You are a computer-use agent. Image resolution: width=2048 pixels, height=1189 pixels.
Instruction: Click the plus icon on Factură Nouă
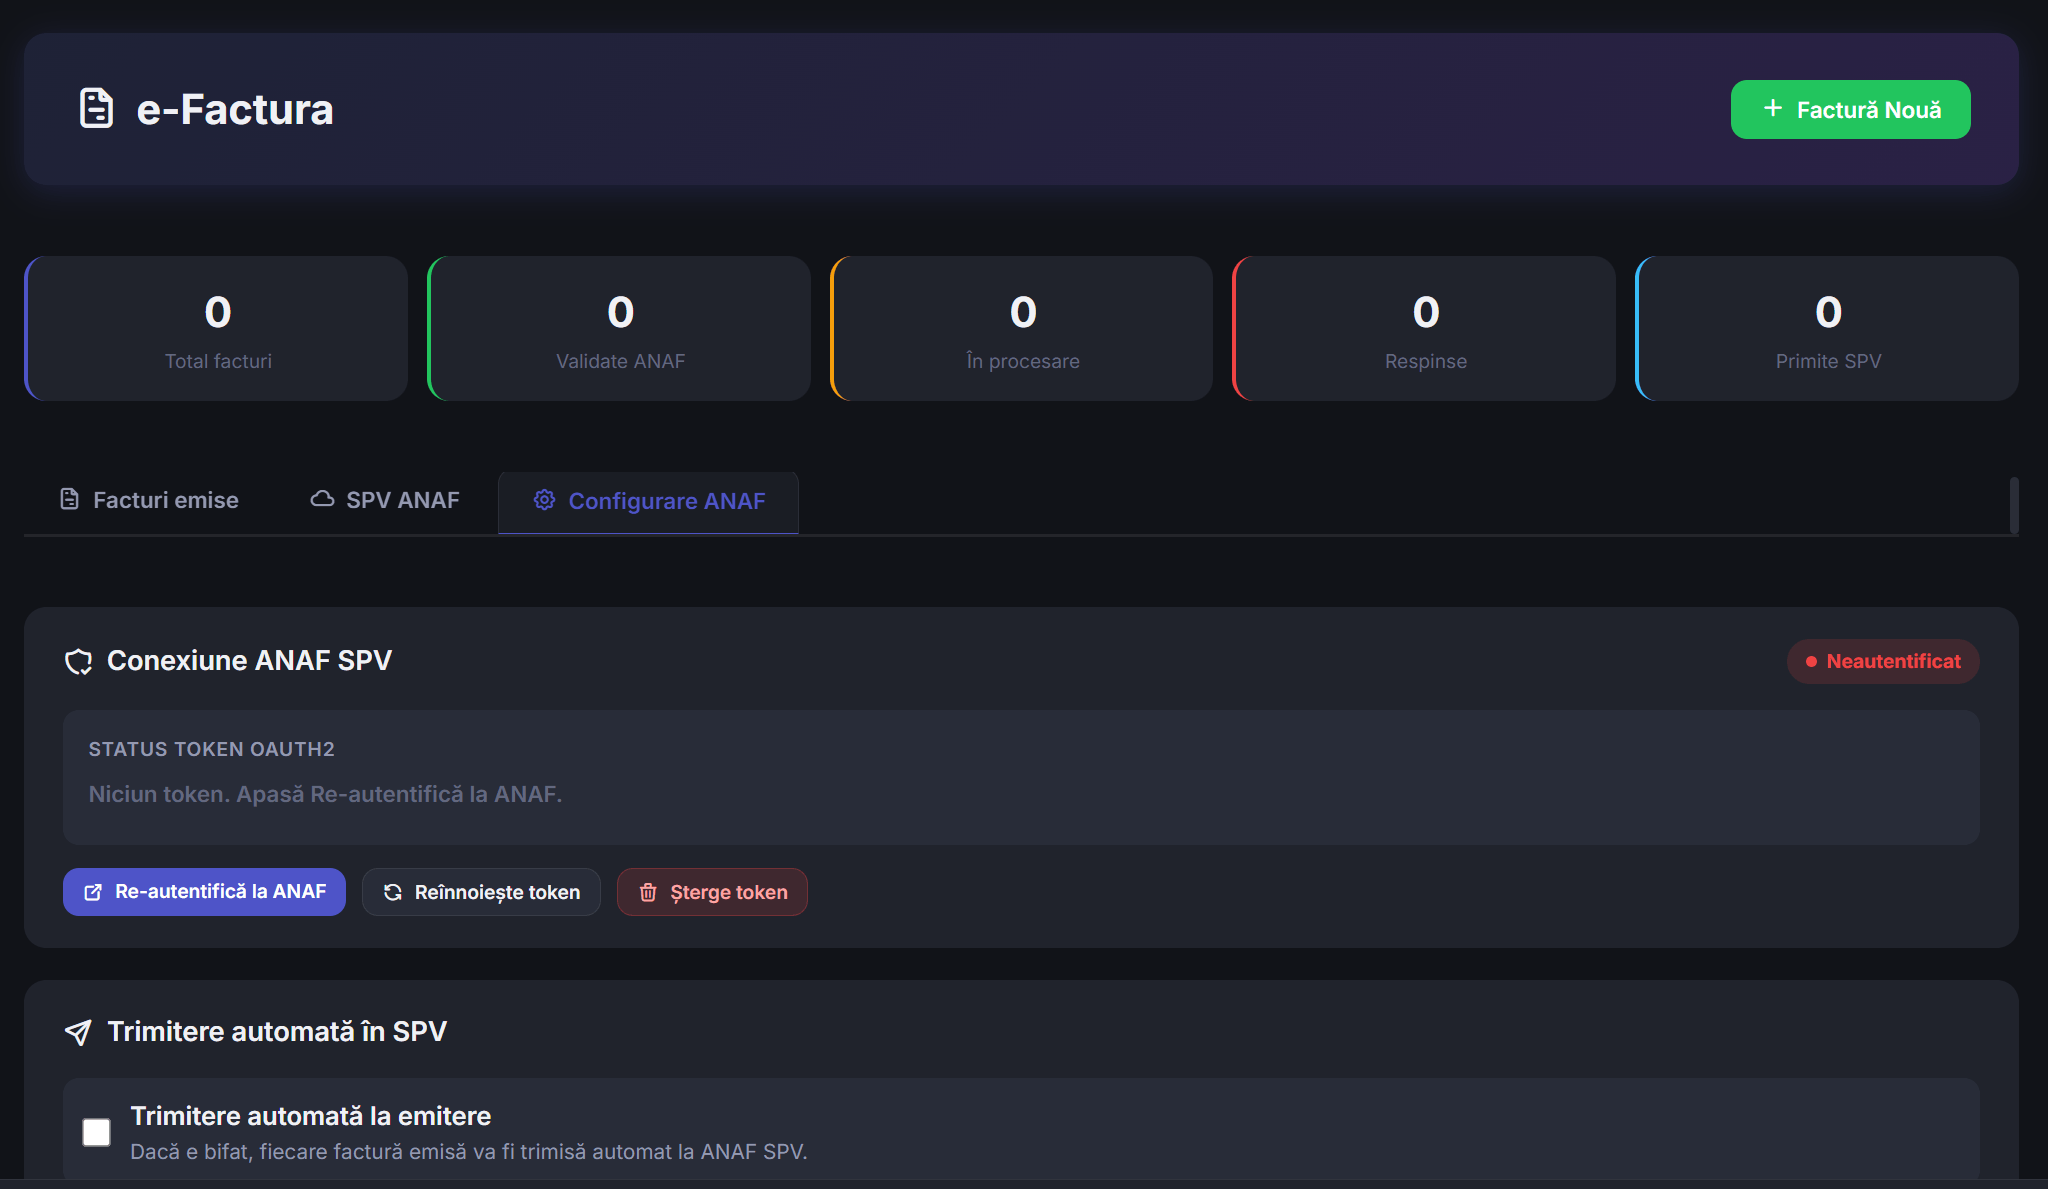click(1772, 108)
